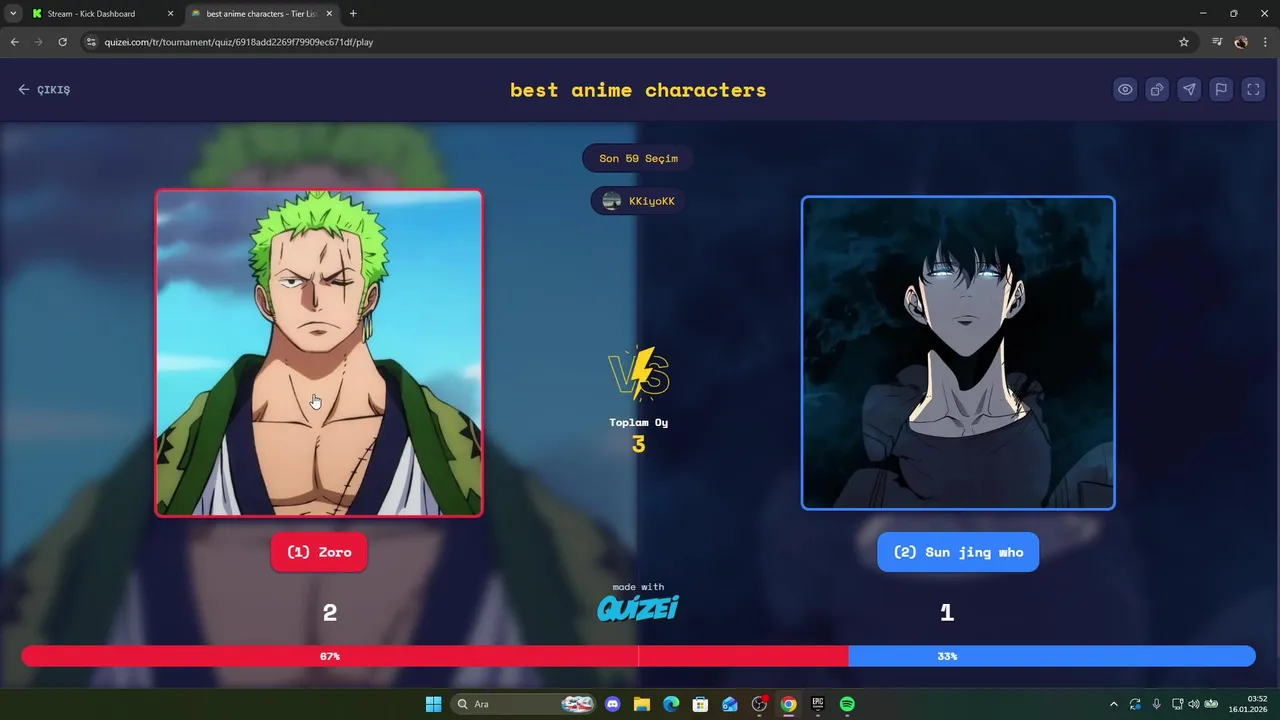The height and width of the screenshot is (720, 1280).
Task: Open the volume tray icon
Action: [x=1193, y=704]
